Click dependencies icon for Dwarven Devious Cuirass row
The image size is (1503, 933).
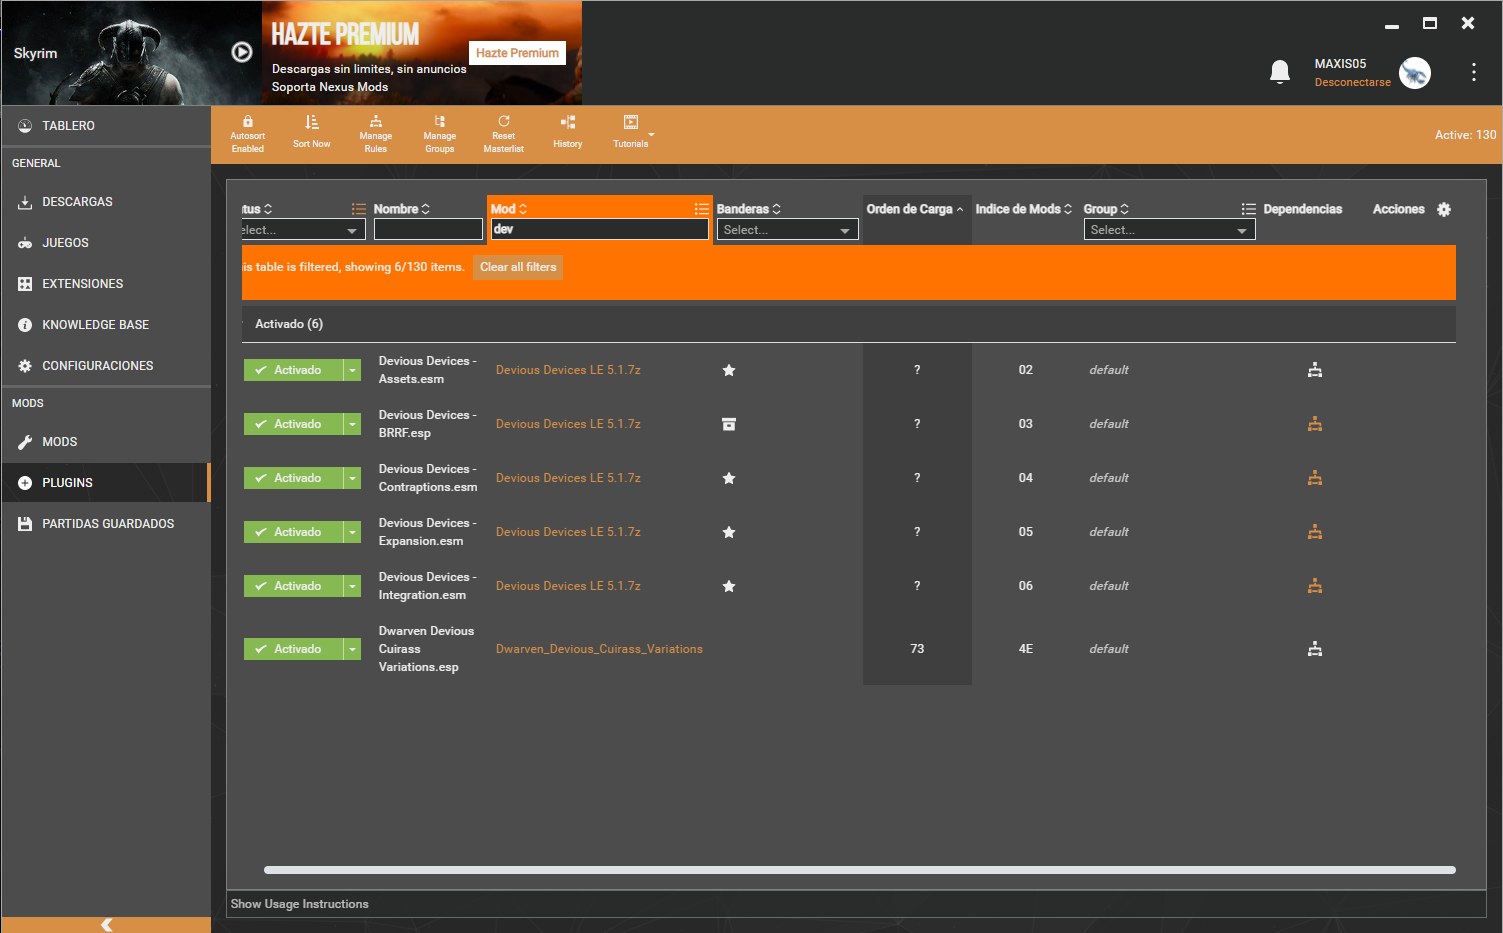point(1315,649)
